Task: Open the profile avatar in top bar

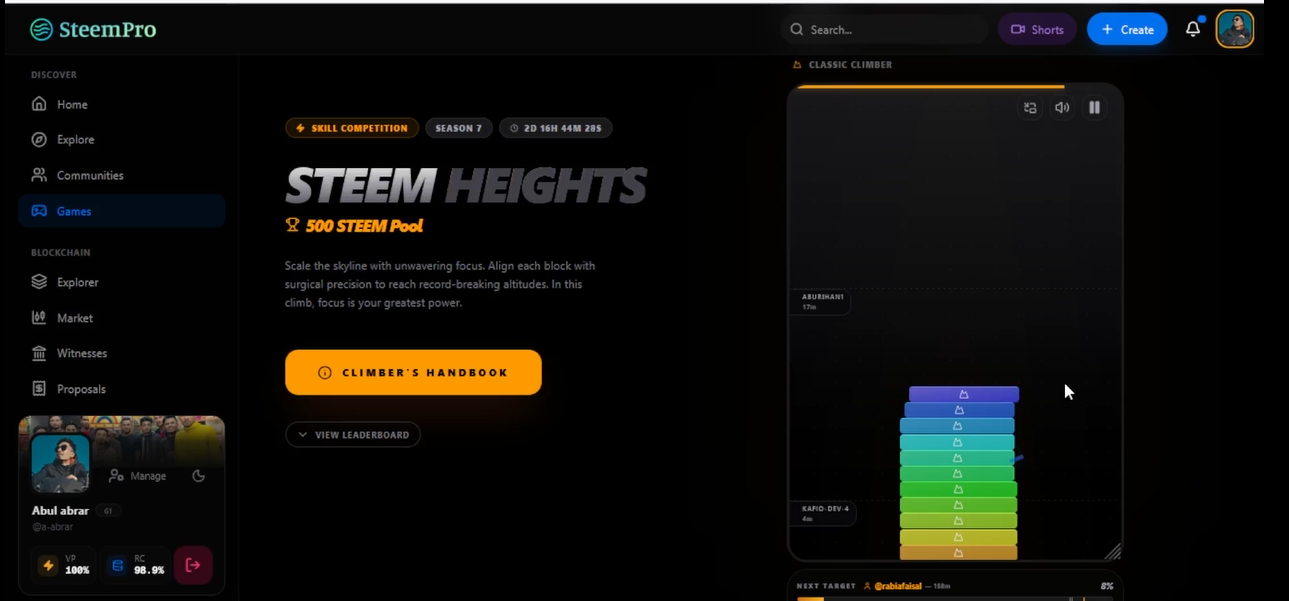Action: 1235,29
